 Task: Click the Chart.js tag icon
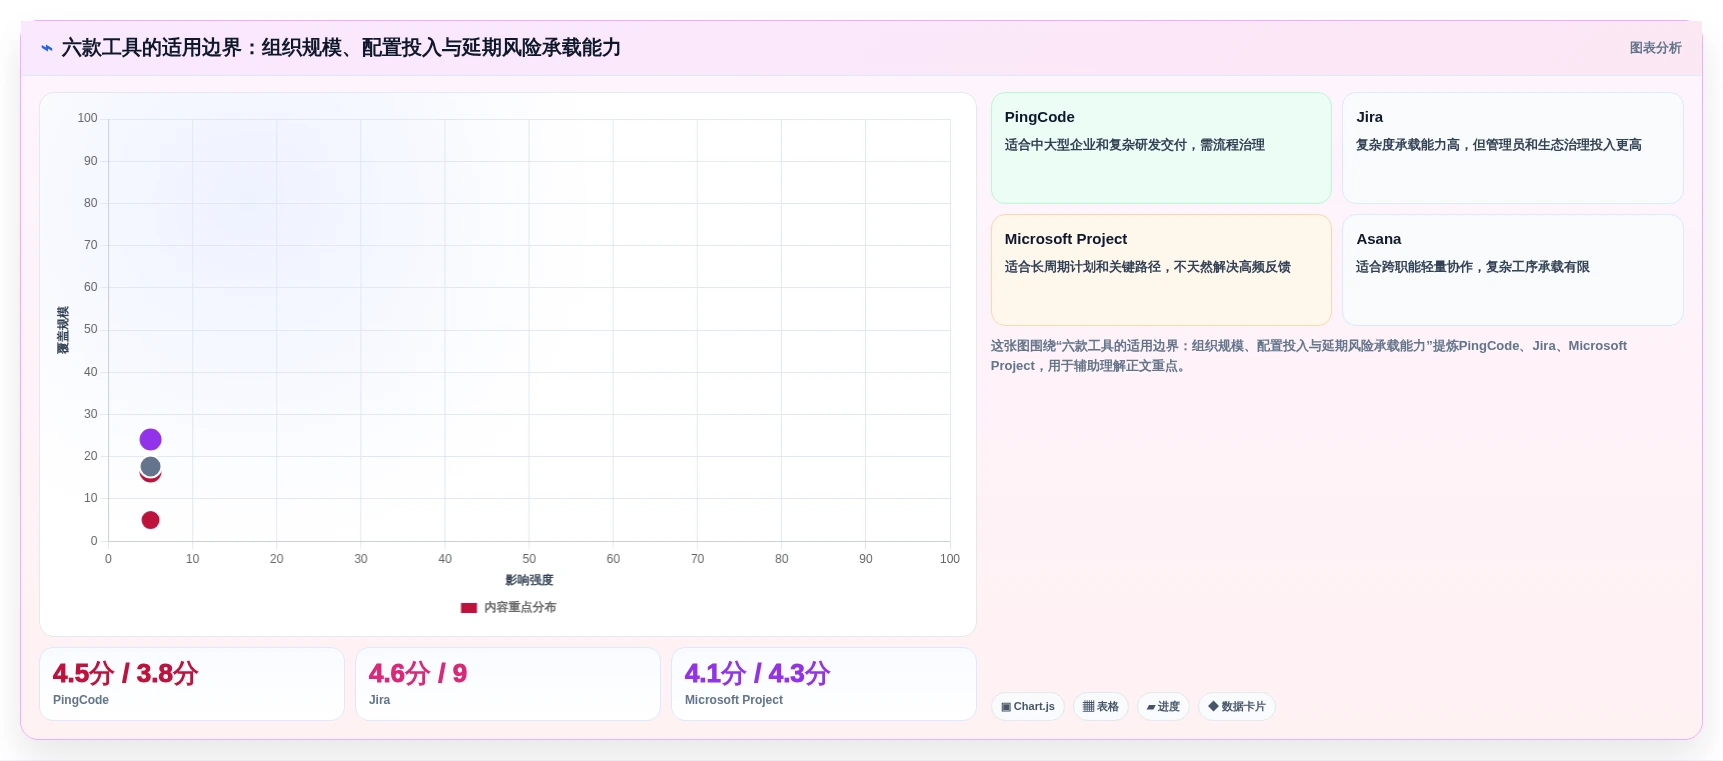(x=1006, y=706)
